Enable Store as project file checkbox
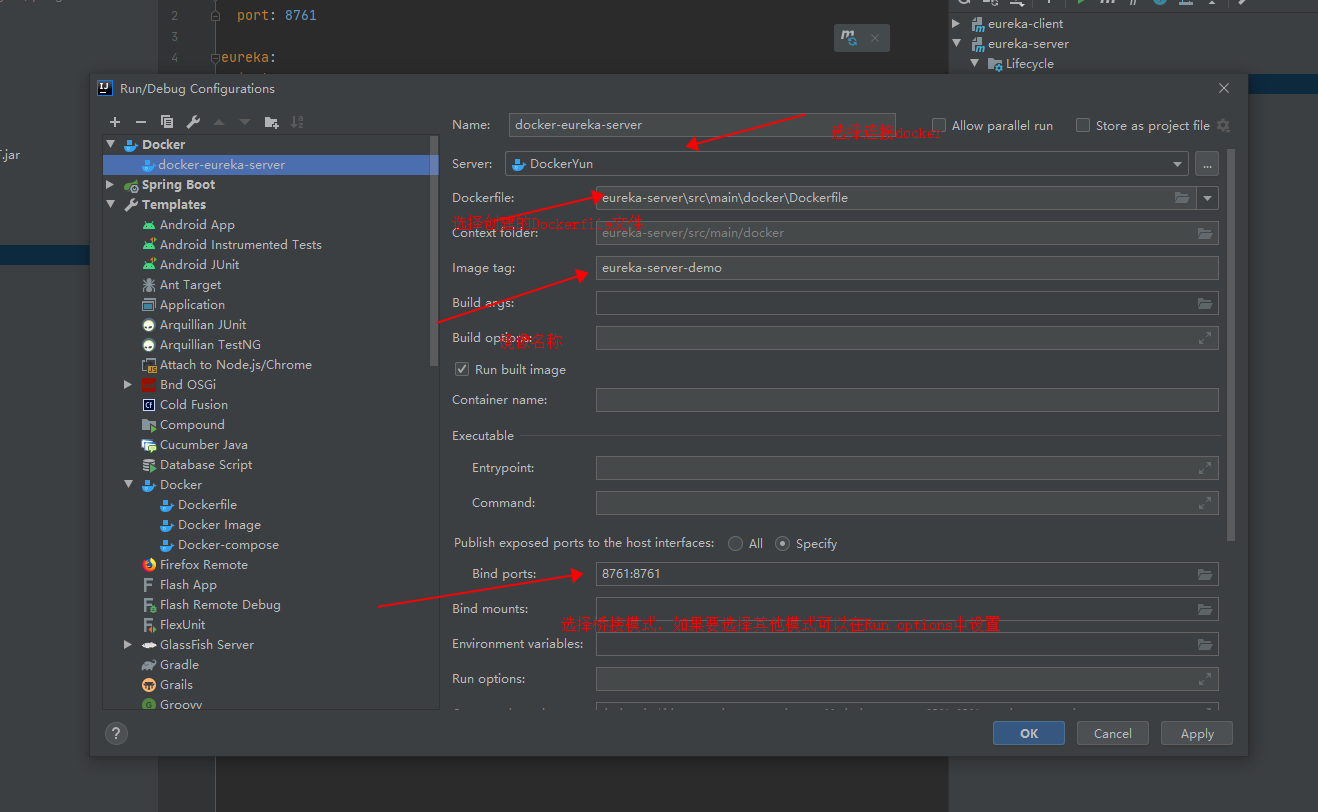The height and width of the screenshot is (812, 1318). pos(1083,126)
